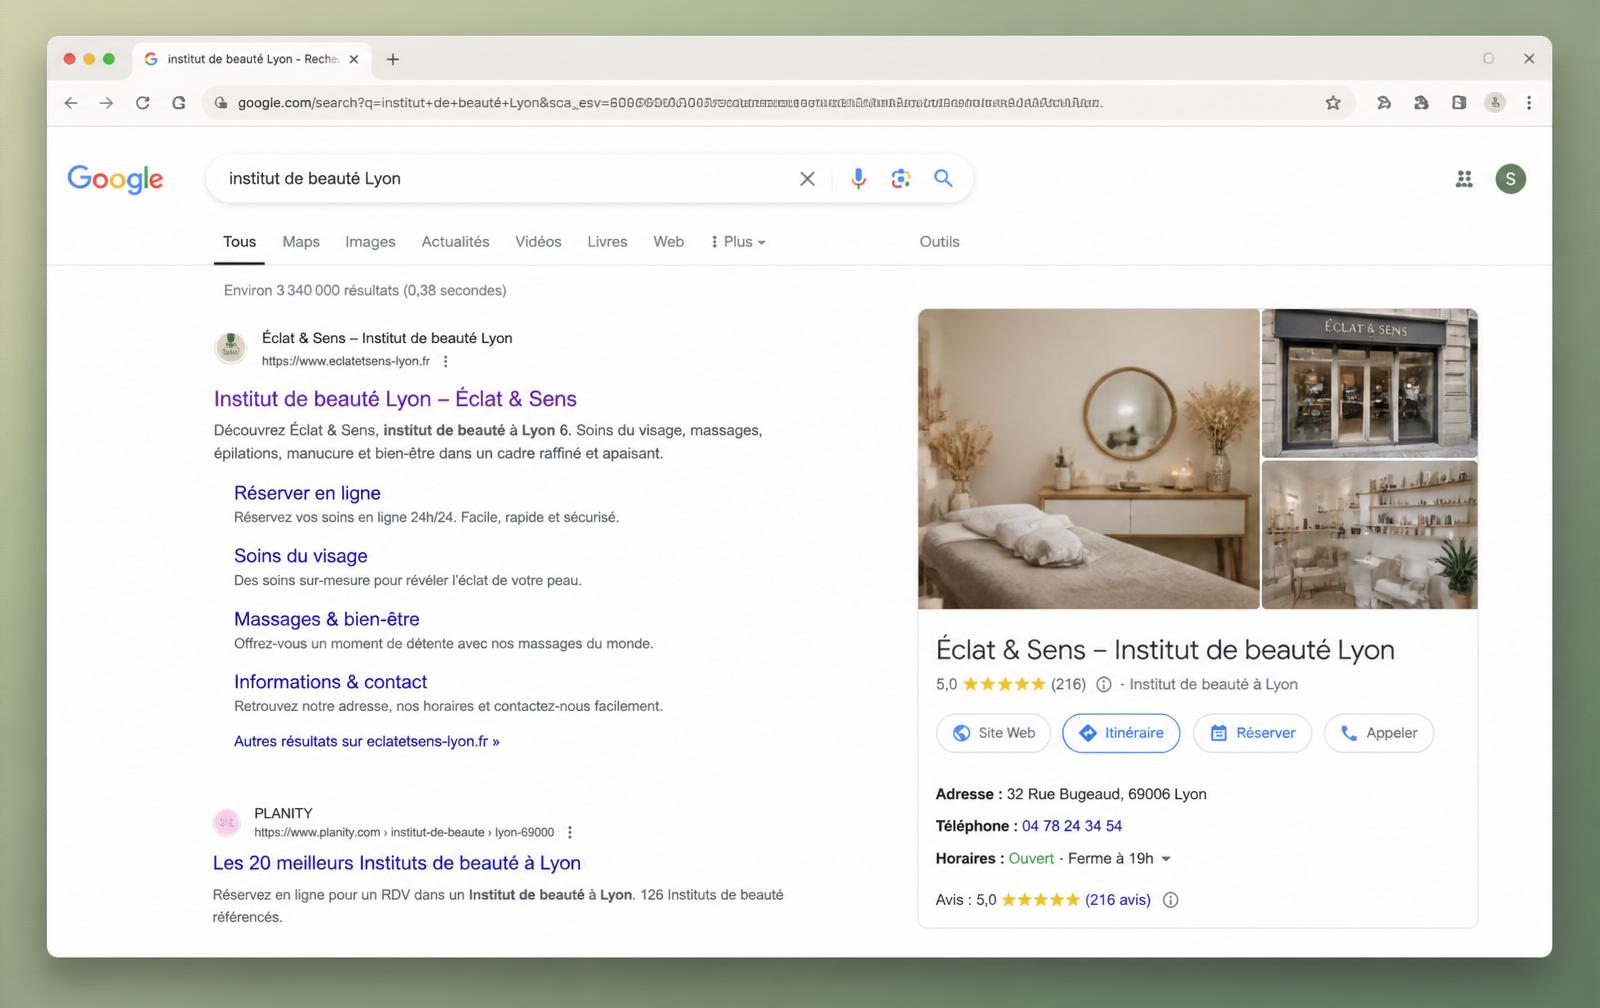Click the 'Site Web' button in knowledge panel
Image resolution: width=1600 pixels, height=1008 pixels.
click(993, 733)
